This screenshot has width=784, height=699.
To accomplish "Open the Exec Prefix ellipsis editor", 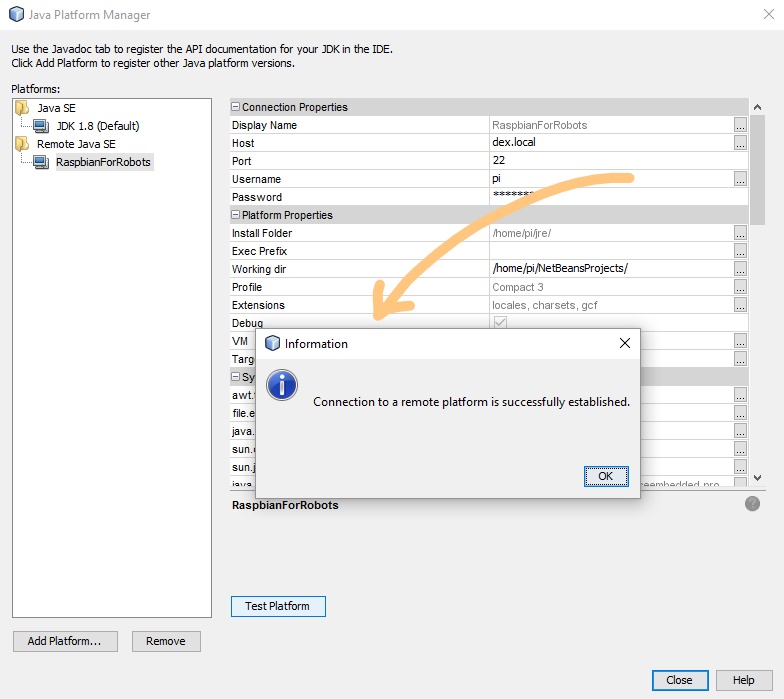I will pyautogui.click(x=740, y=251).
